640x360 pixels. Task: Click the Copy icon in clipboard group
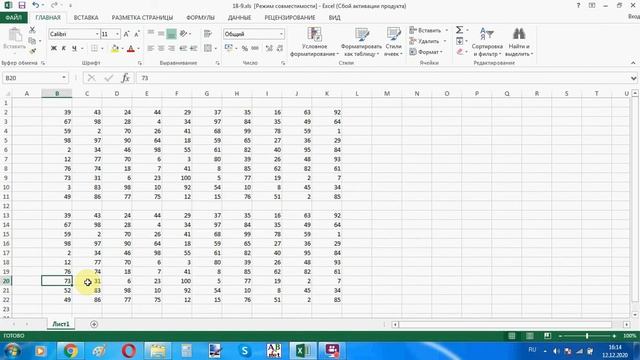32,41
